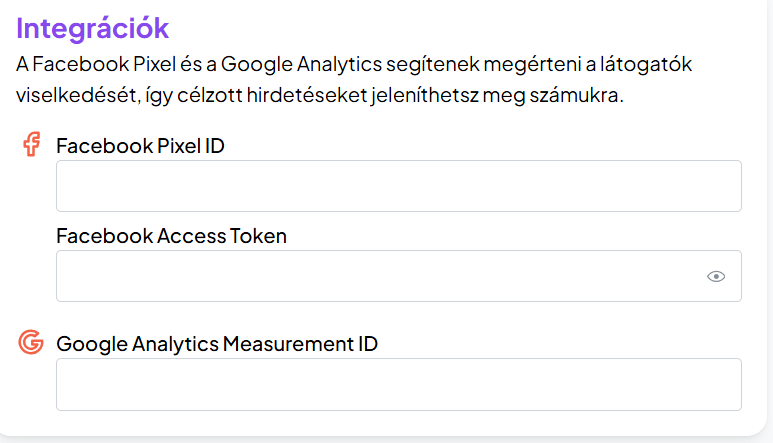Click the word "látogatók" in the description
Viewport: 773px width, 443px height.
[x=650, y=65]
